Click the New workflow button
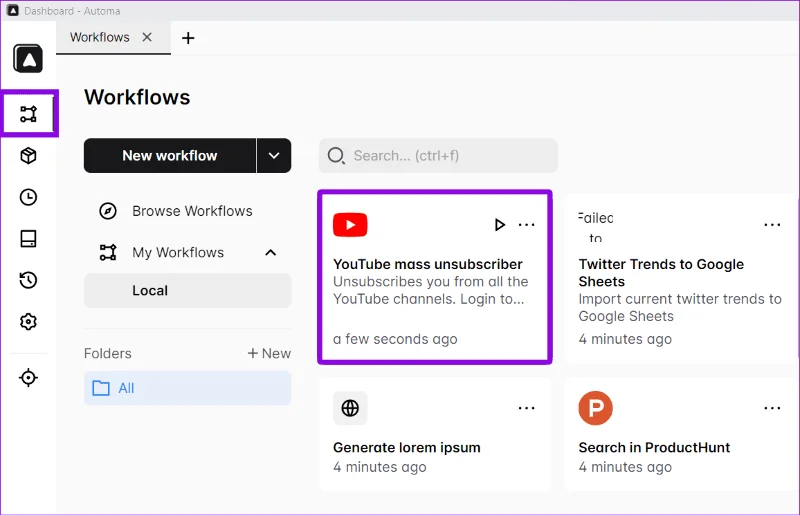The image size is (800, 516). pos(170,156)
